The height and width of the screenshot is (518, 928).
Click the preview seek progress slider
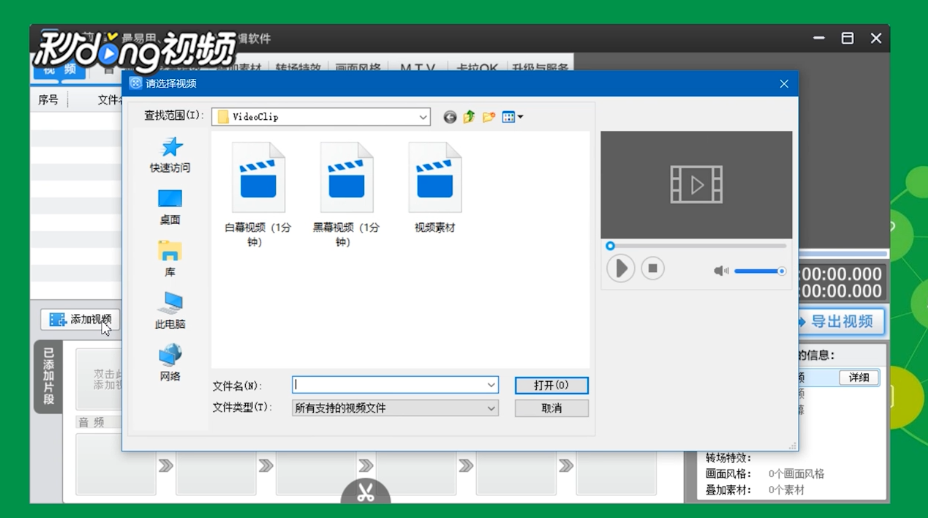(697, 246)
